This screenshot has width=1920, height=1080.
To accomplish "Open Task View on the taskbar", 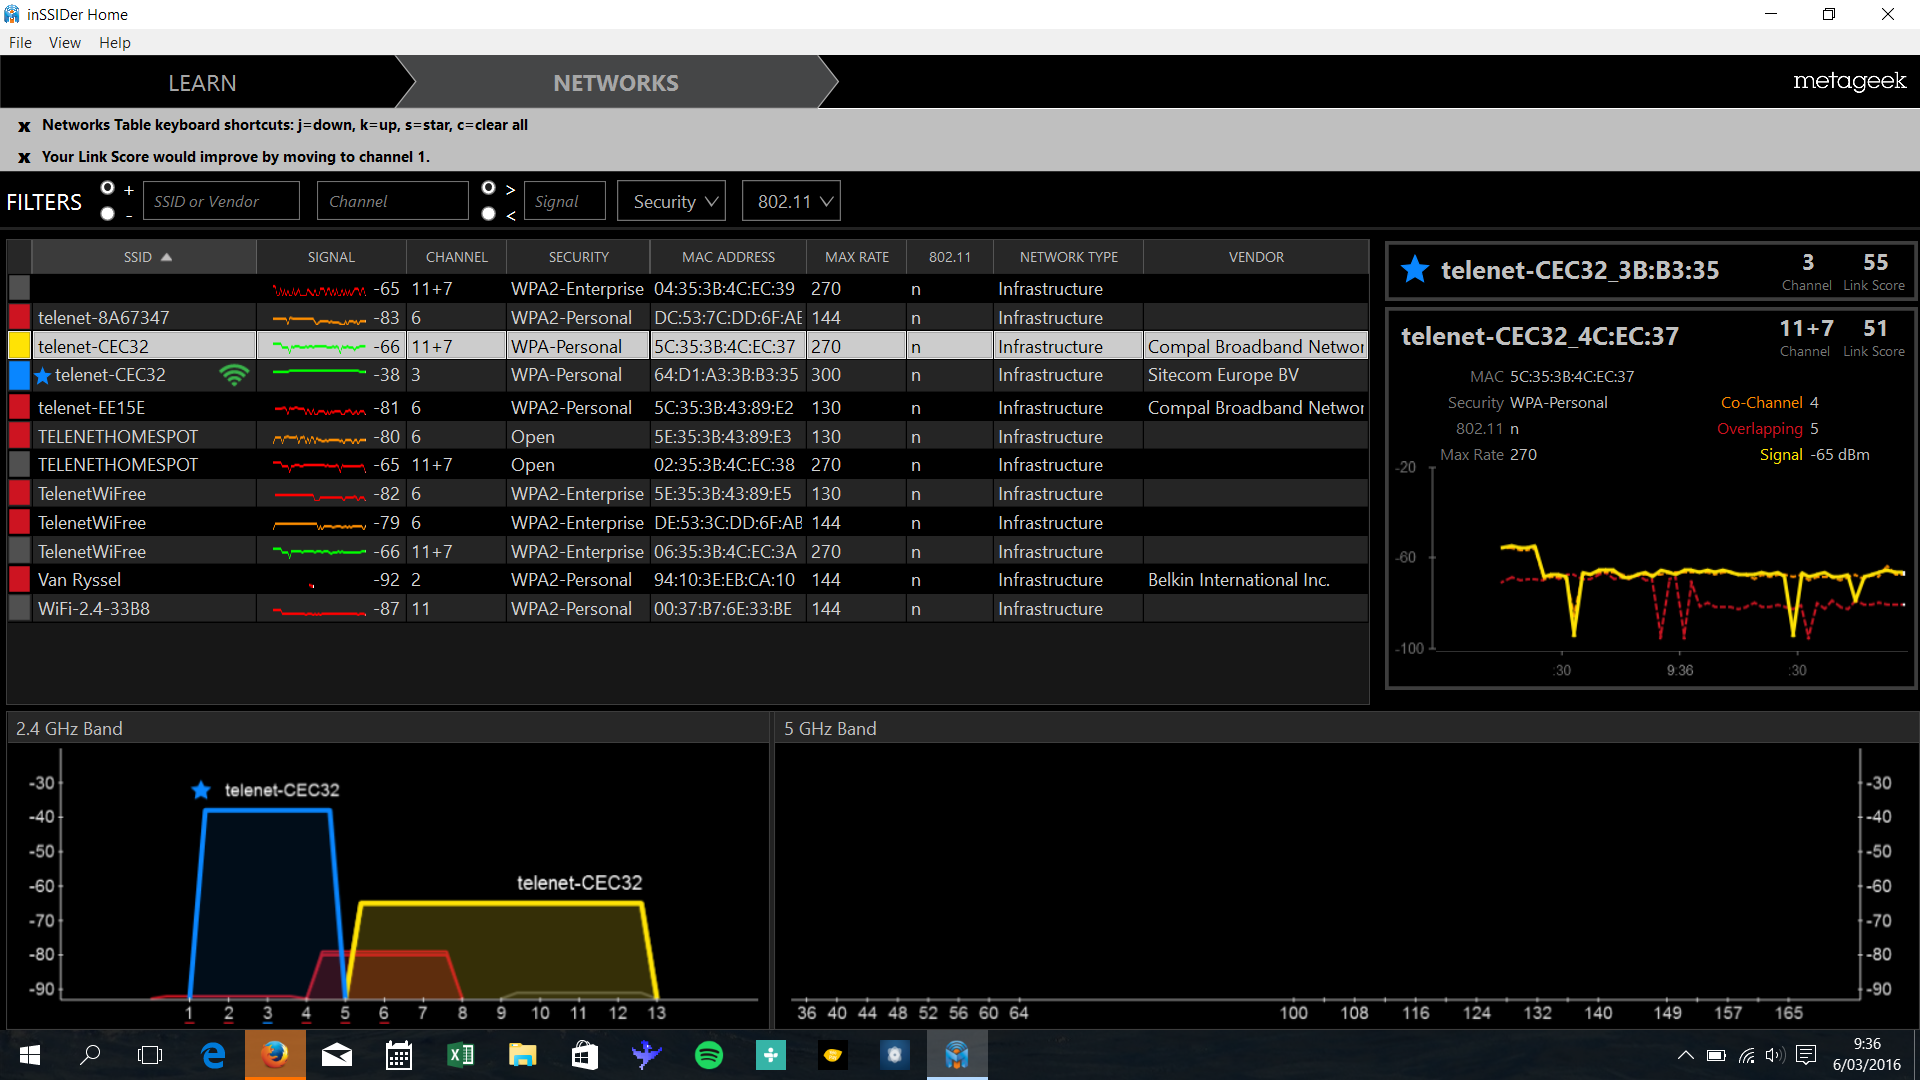I will (150, 1055).
